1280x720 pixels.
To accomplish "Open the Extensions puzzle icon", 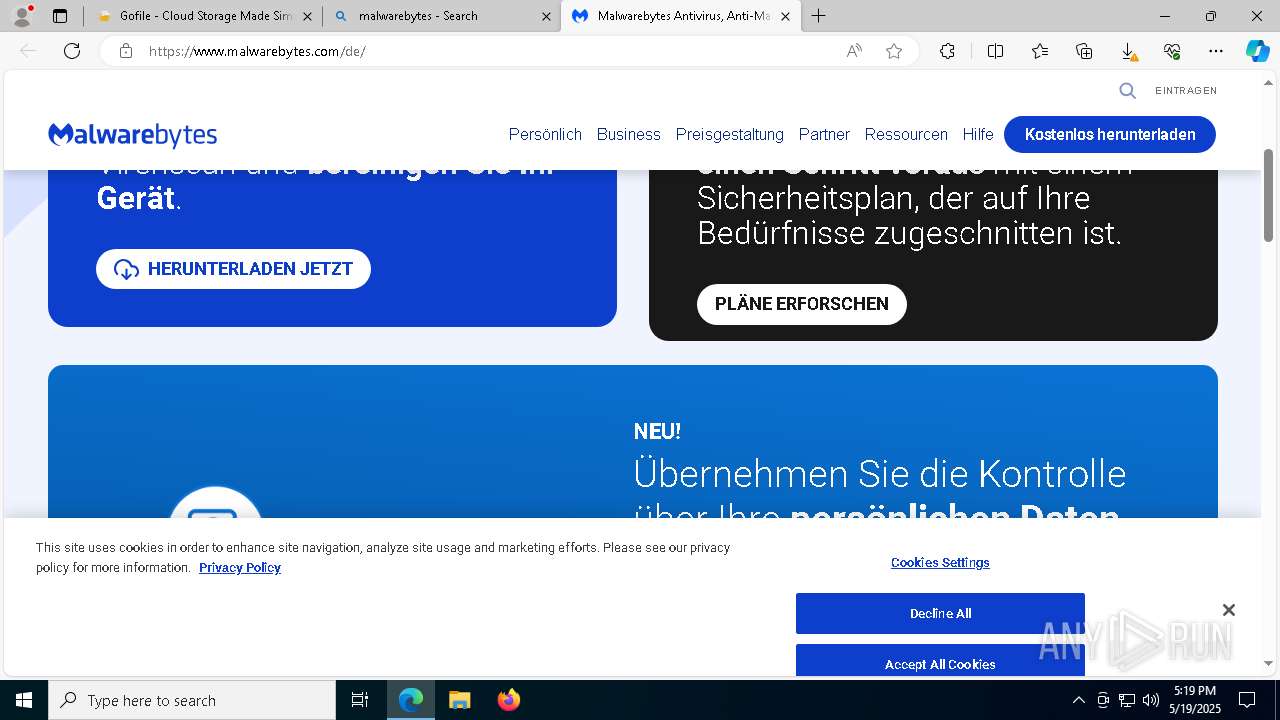I will click(947, 51).
